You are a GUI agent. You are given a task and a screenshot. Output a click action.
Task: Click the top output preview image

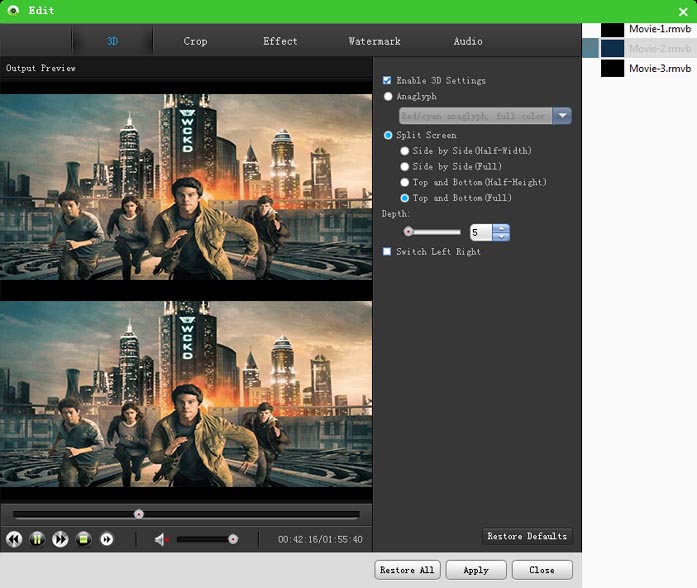click(x=186, y=187)
